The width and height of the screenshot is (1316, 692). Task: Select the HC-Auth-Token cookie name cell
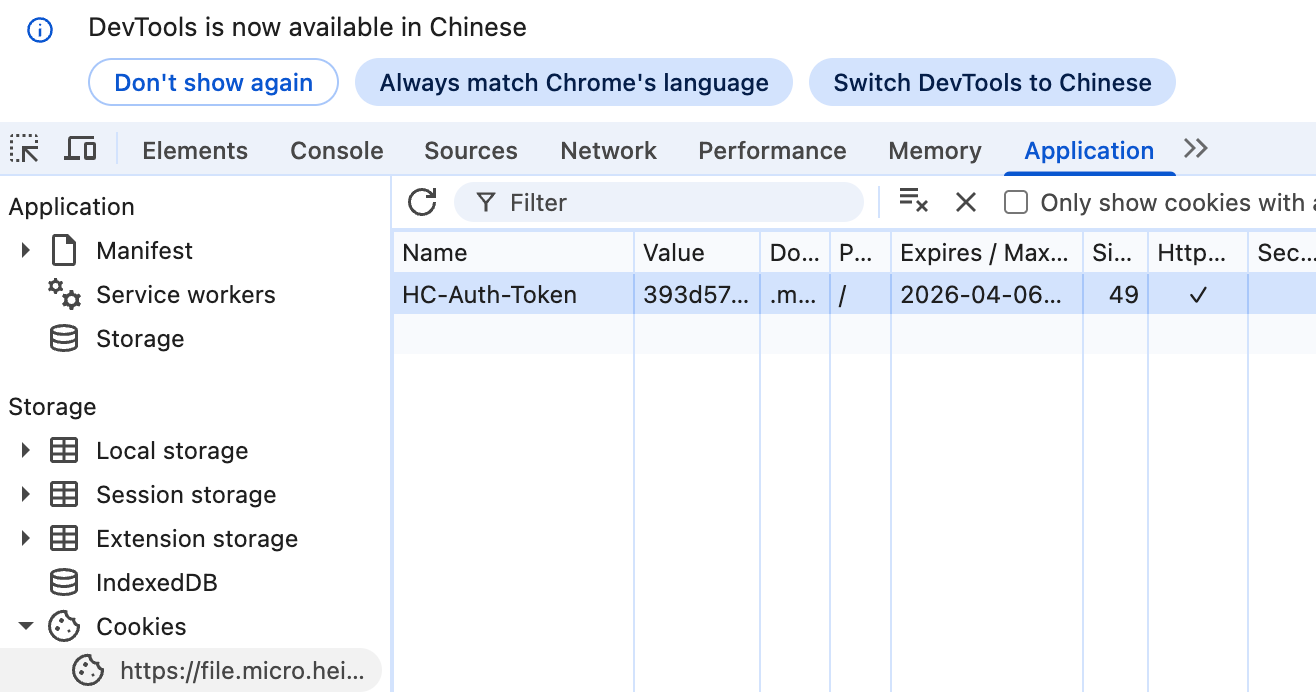tap(513, 294)
